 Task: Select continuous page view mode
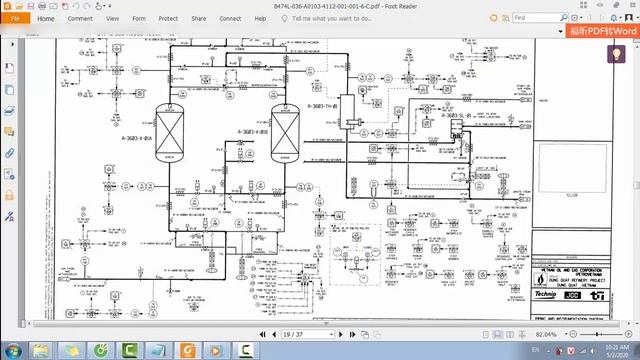coord(498,335)
